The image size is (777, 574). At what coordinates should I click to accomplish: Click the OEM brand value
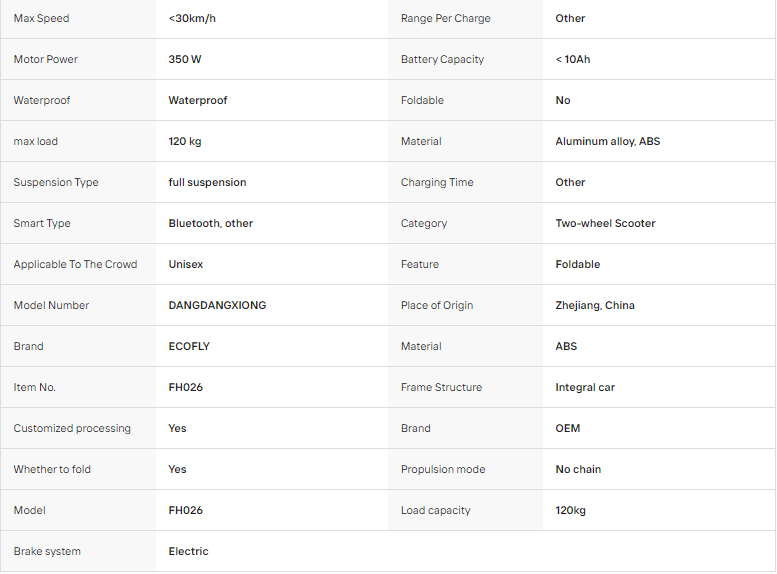(x=567, y=429)
